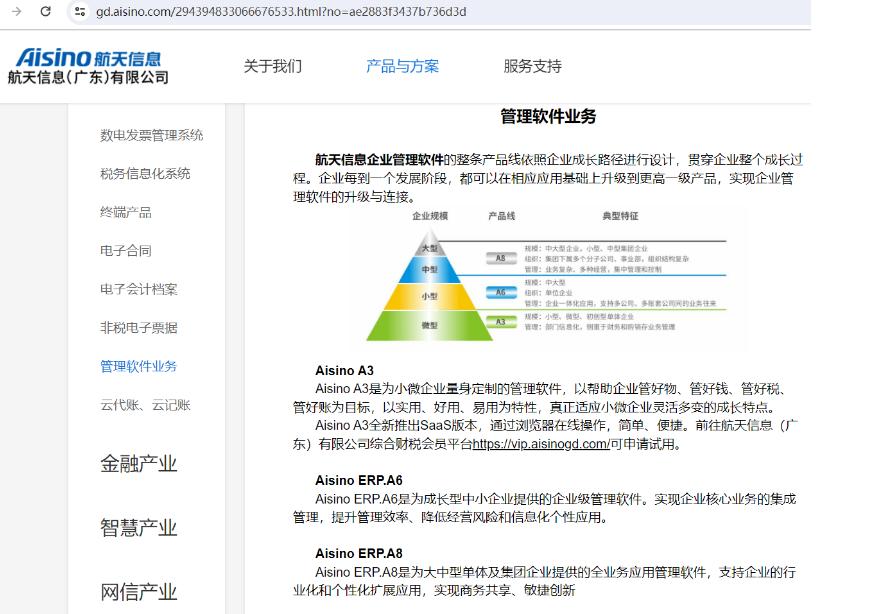Screen dimensions: 880x614
Task: Open the 产品与方案 menu
Action: point(402,66)
